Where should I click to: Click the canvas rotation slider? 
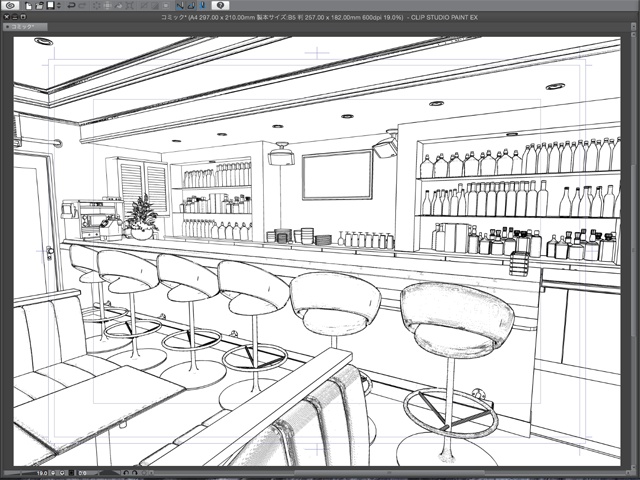click(x=109, y=473)
